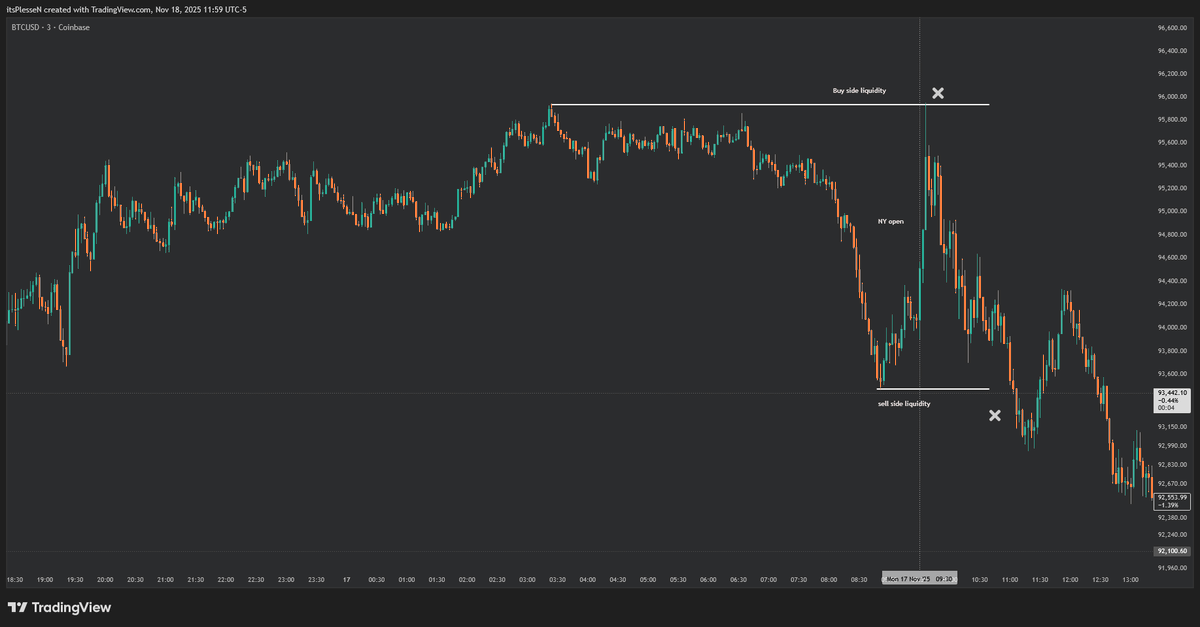This screenshot has height=627, width=1200.
Task: Click the 96,400.00 price axis label
Action: [x=1173, y=51]
